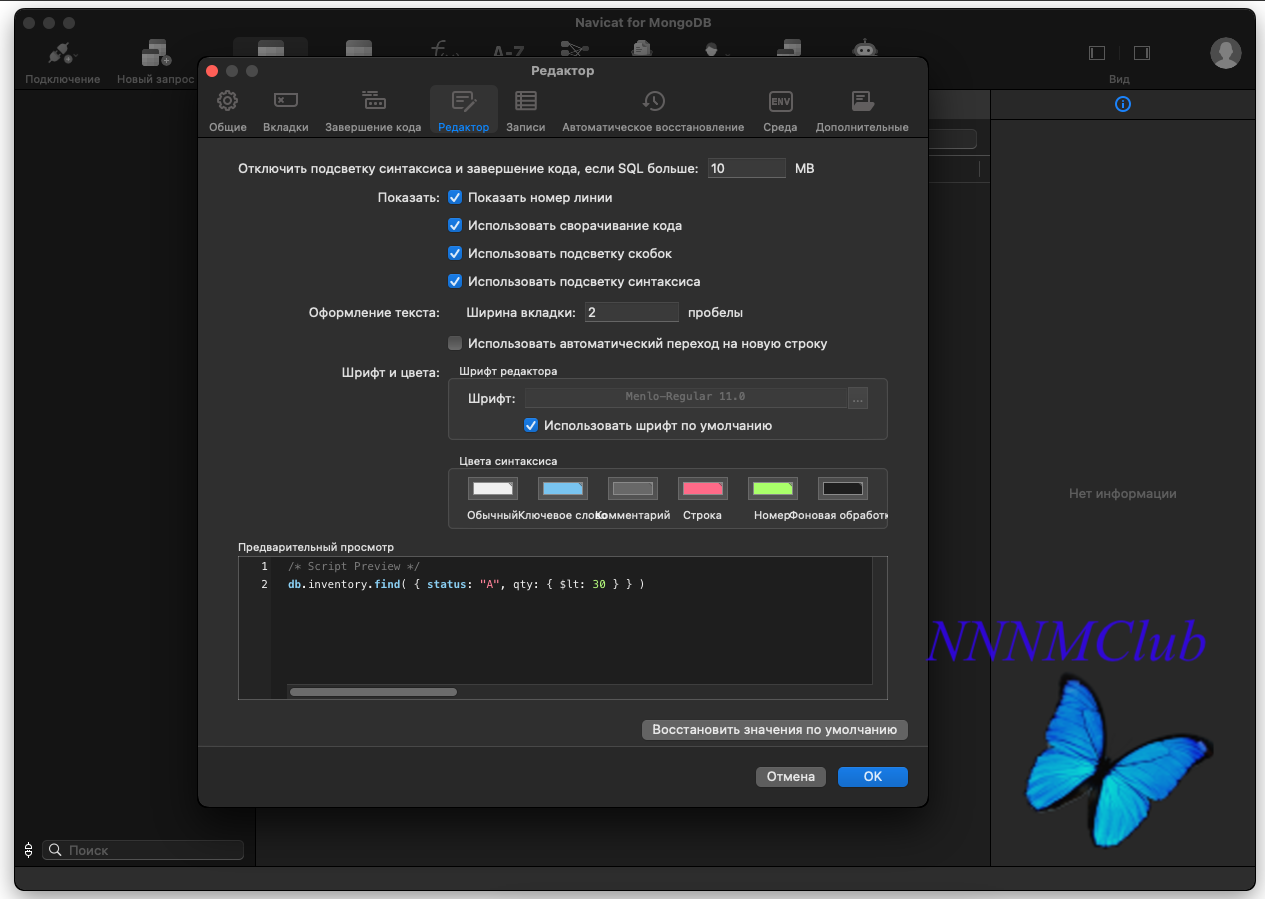Open the Обычный white color swatch

pyautogui.click(x=493, y=488)
